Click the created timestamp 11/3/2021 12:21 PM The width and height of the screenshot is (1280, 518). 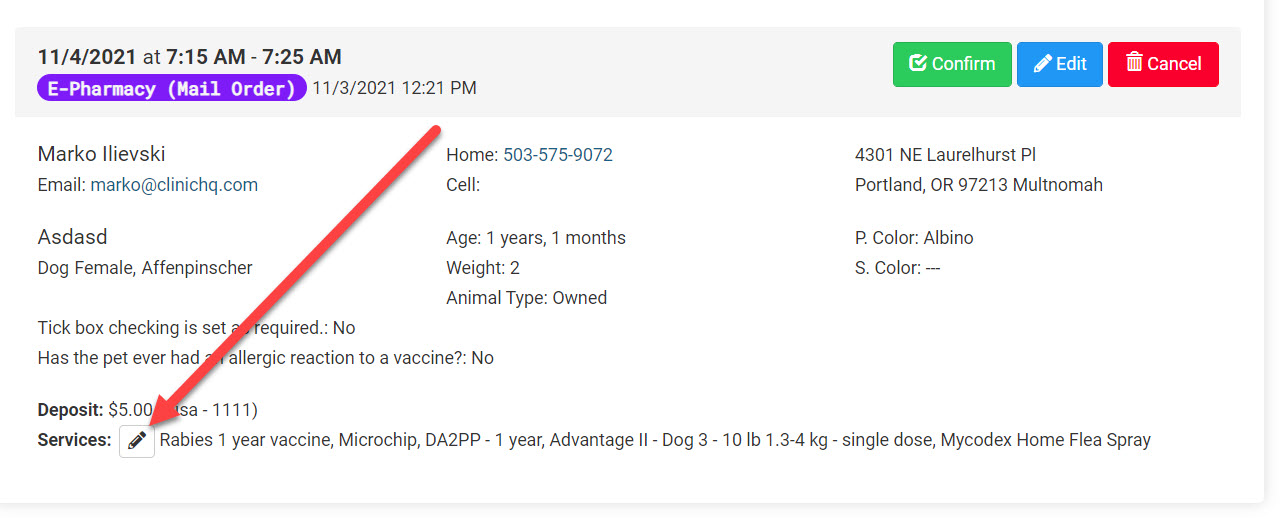(394, 88)
